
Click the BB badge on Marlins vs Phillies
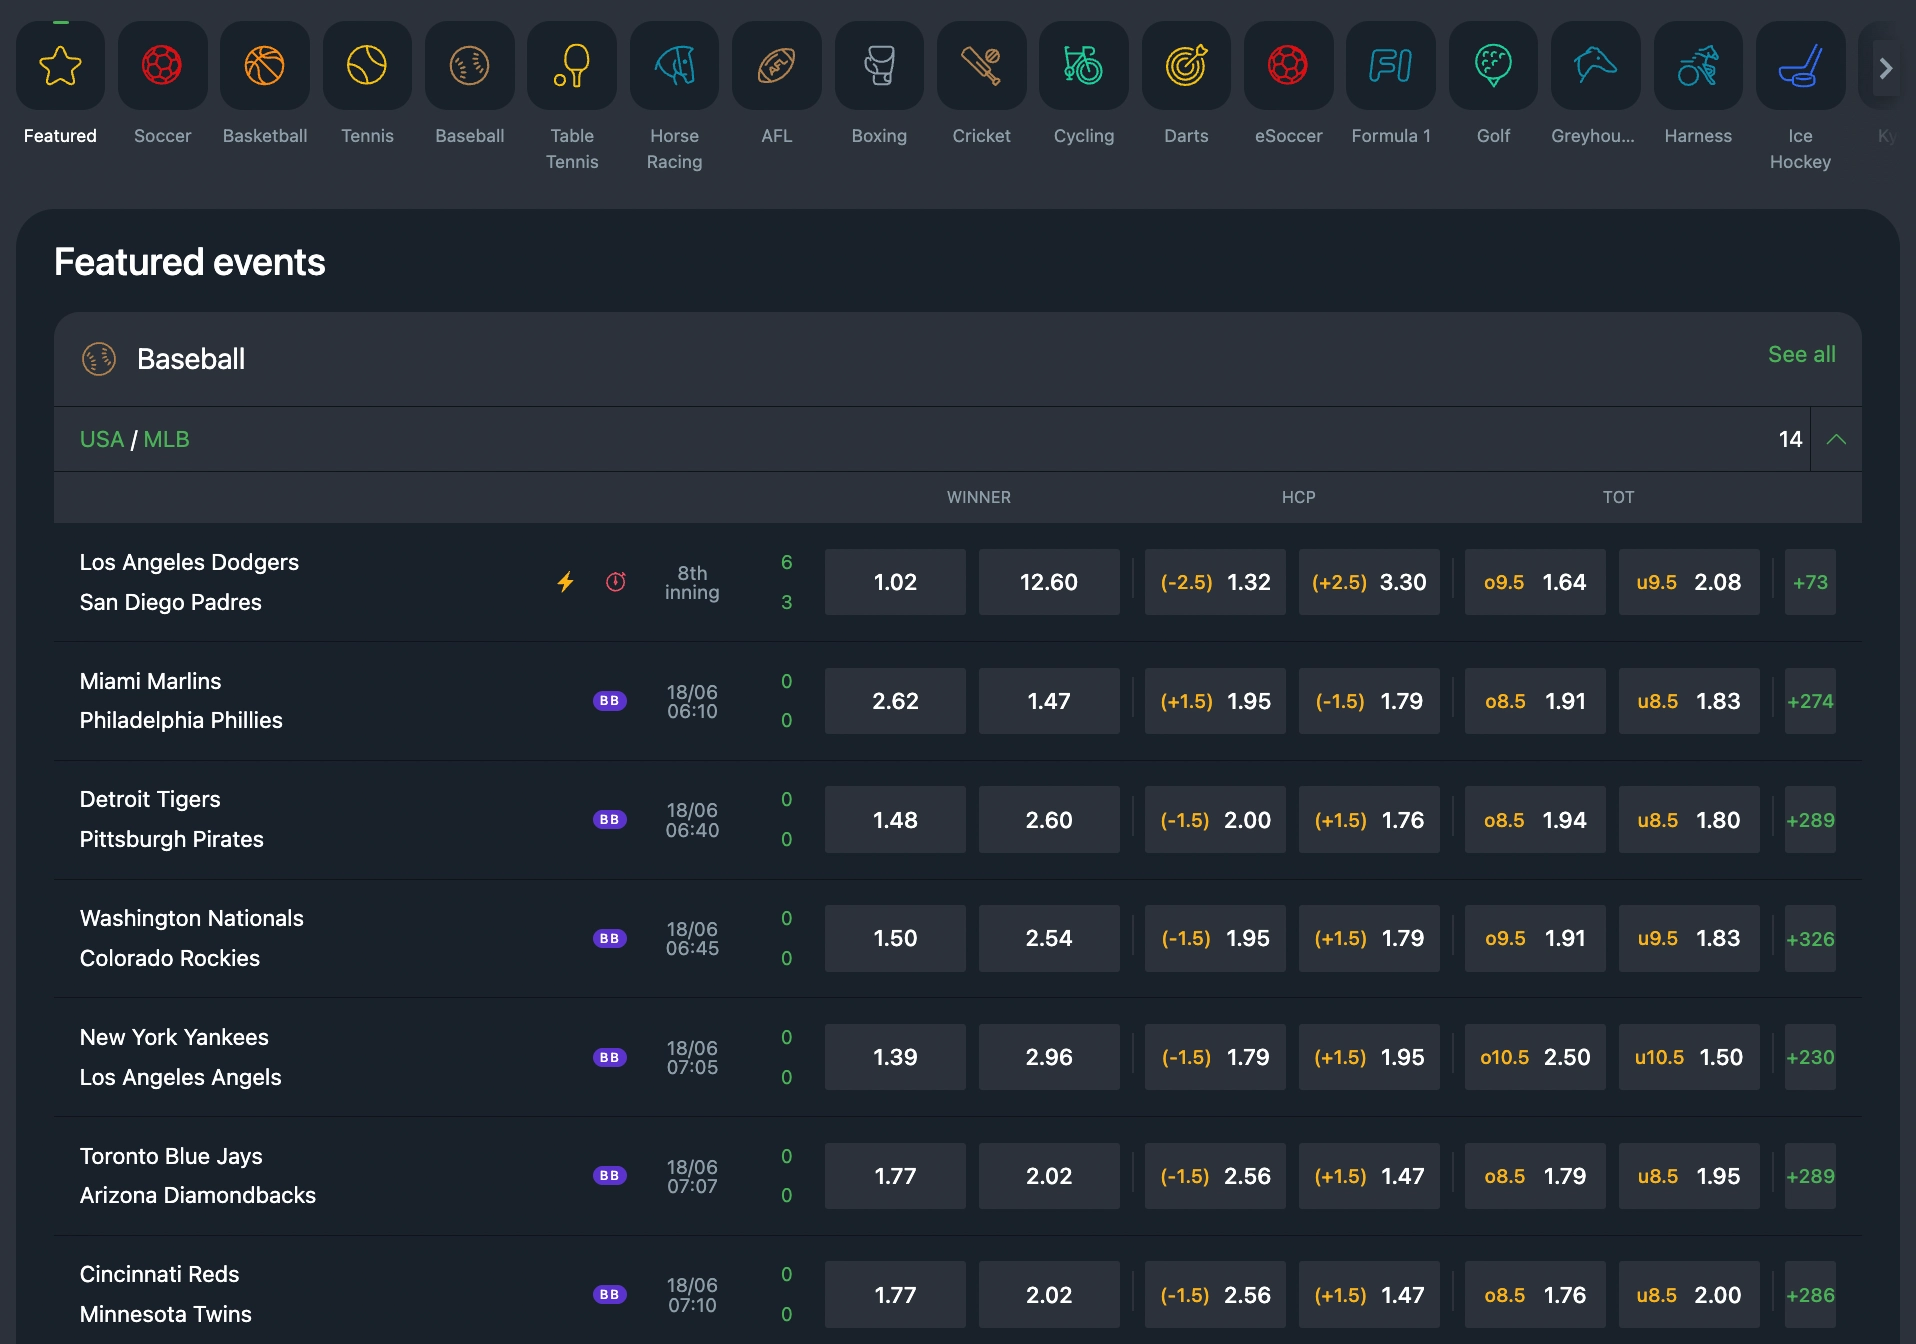pos(610,701)
